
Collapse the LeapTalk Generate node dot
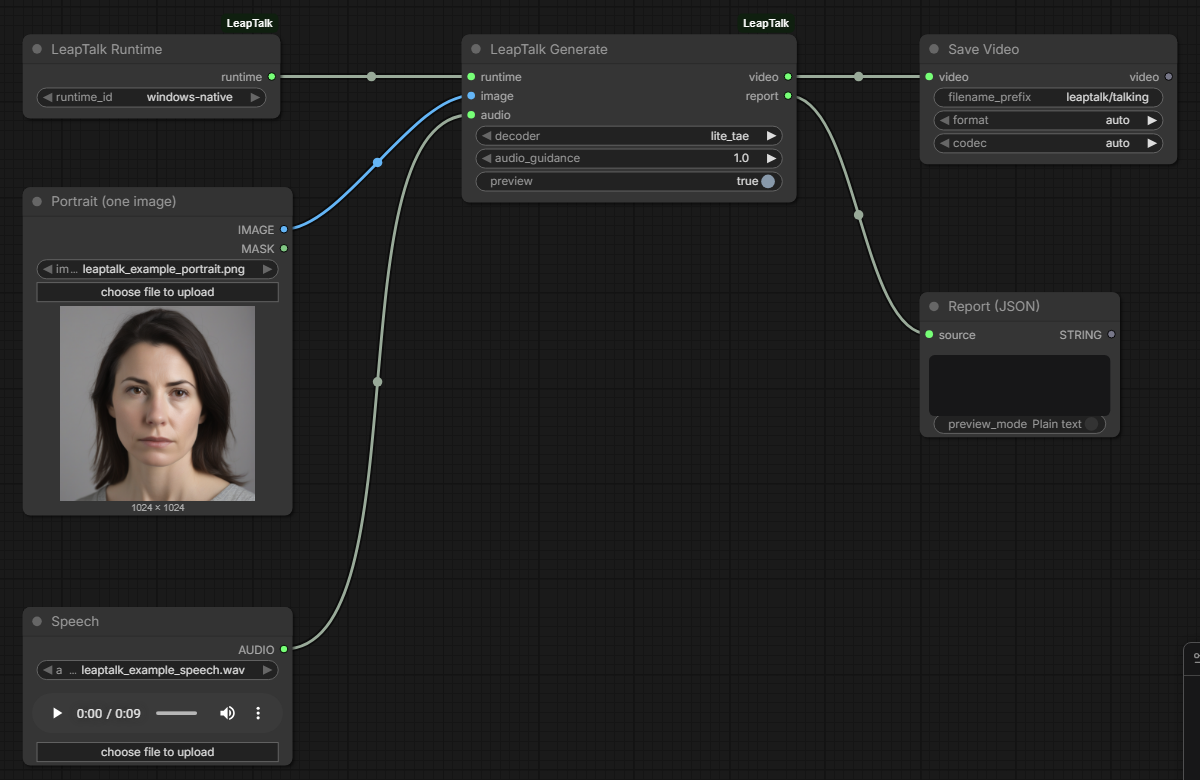point(476,49)
